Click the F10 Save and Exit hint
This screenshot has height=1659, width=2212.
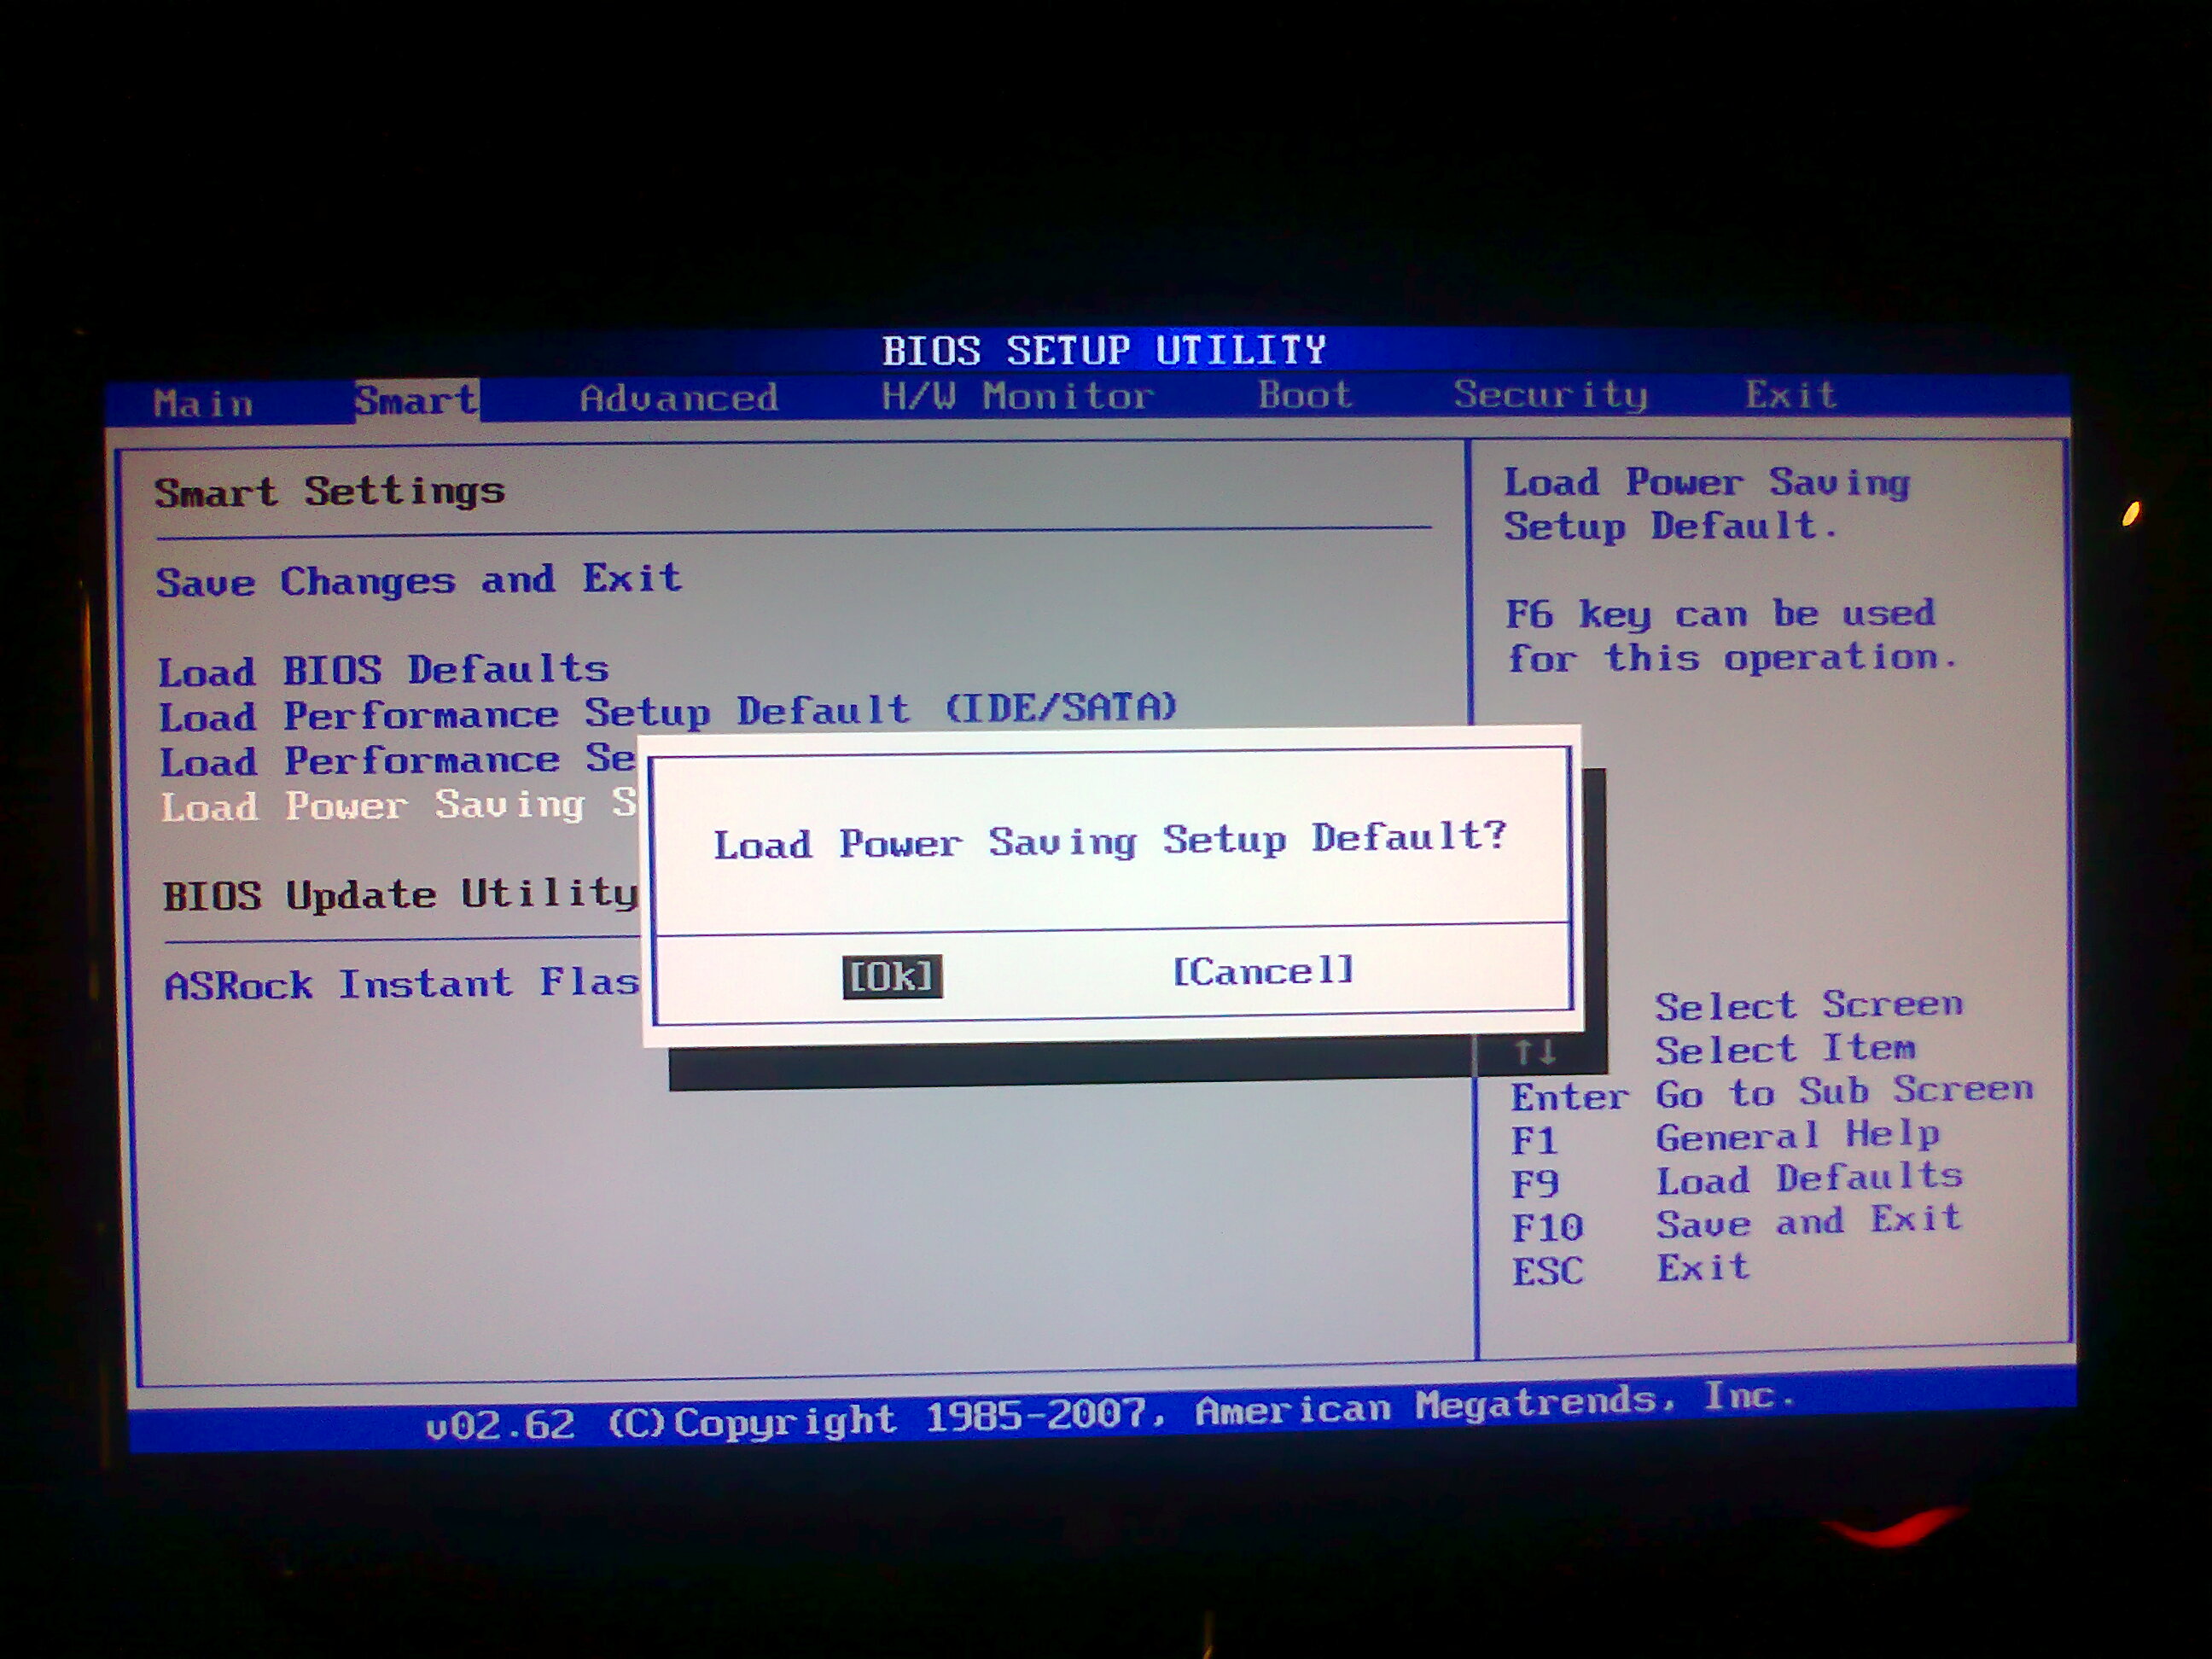point(1737,1223)
